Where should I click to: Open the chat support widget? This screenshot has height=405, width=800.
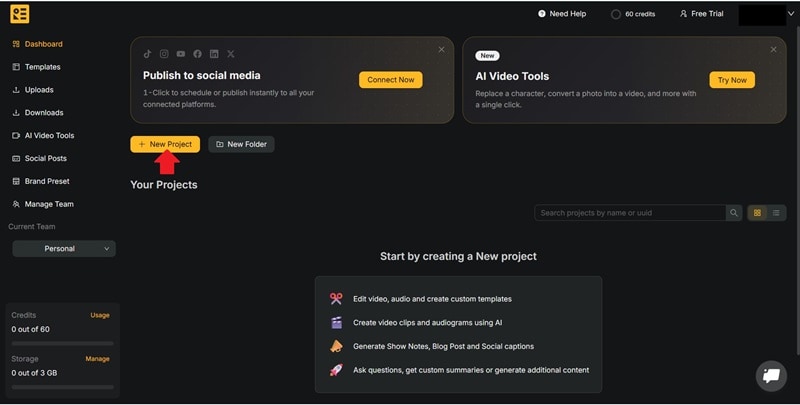coord(771,376)
